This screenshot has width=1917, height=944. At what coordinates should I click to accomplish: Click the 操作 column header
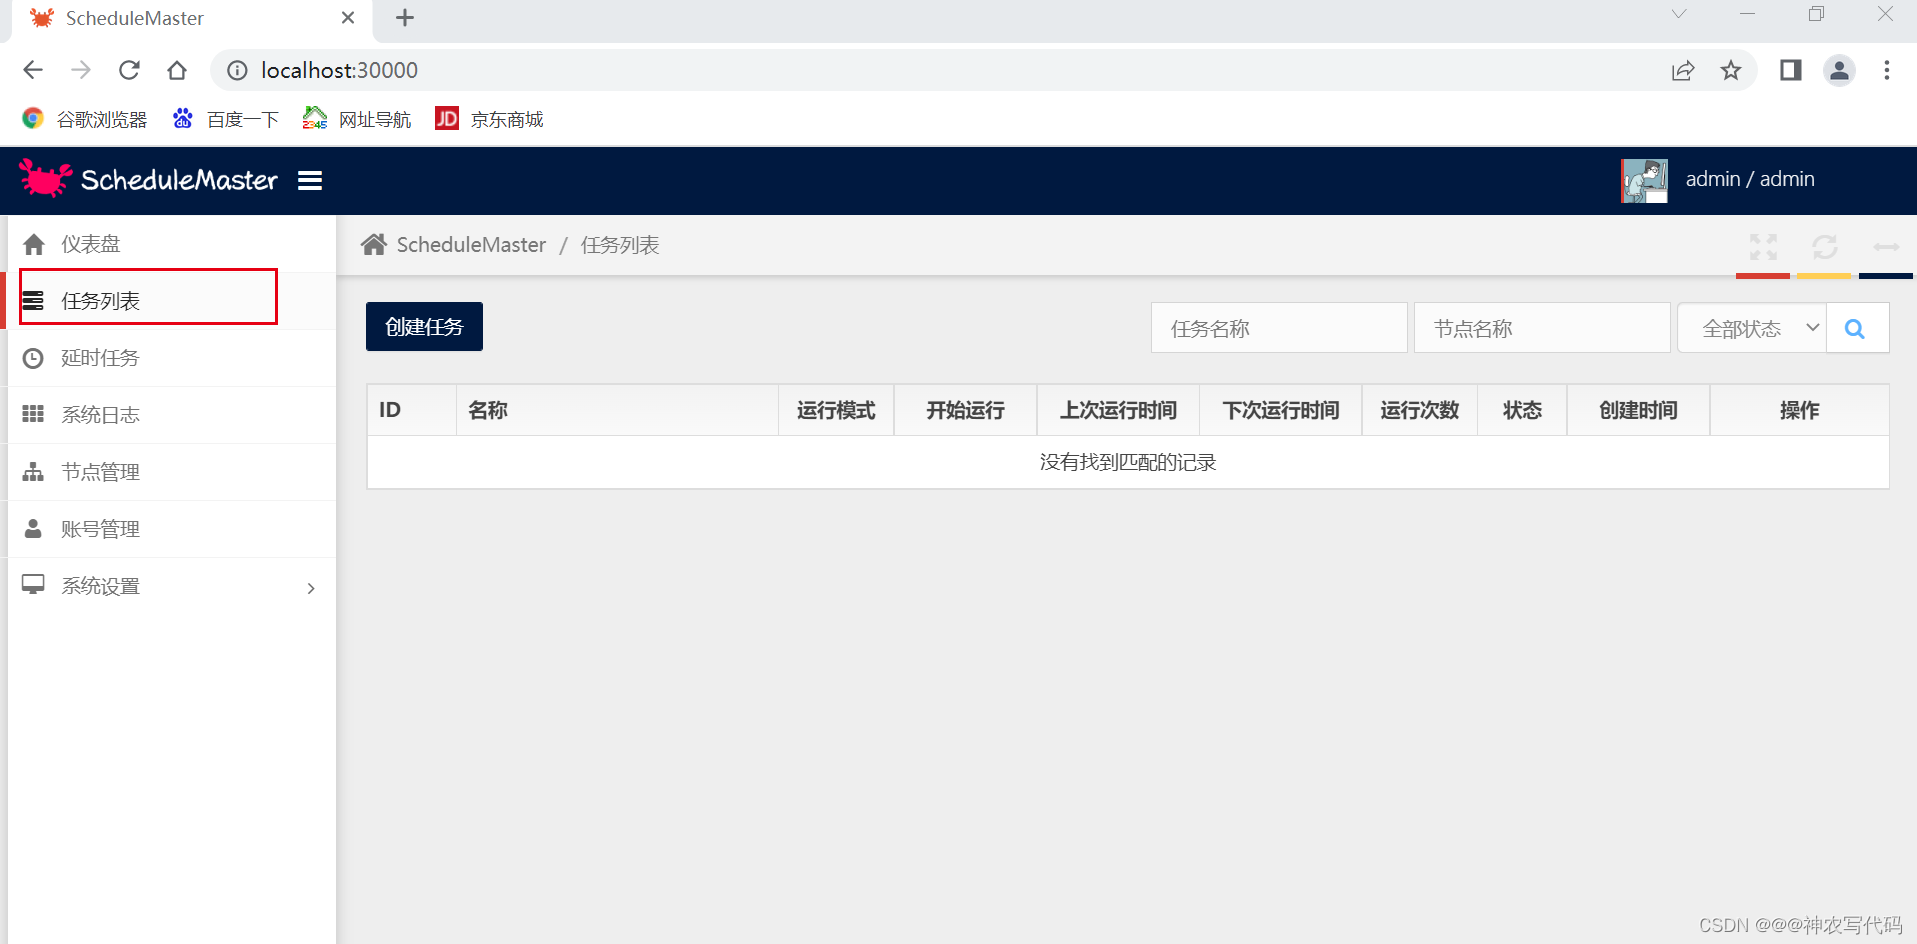1799,410
